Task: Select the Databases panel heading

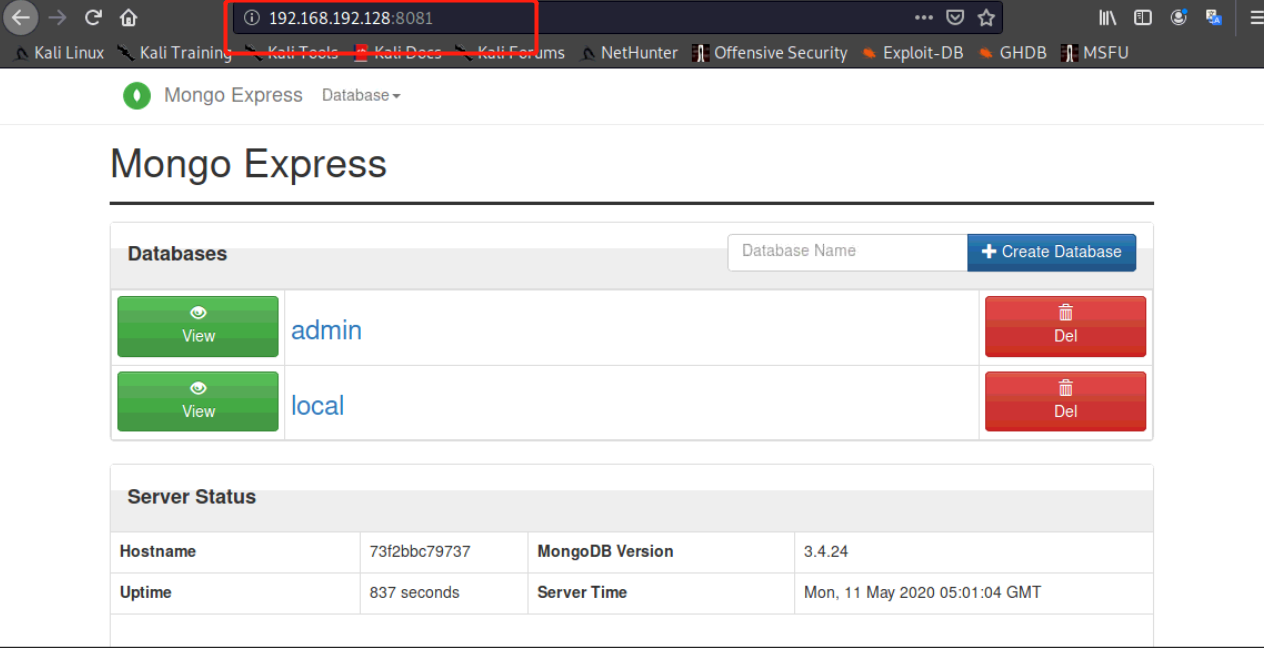Action: coord(177,254)
